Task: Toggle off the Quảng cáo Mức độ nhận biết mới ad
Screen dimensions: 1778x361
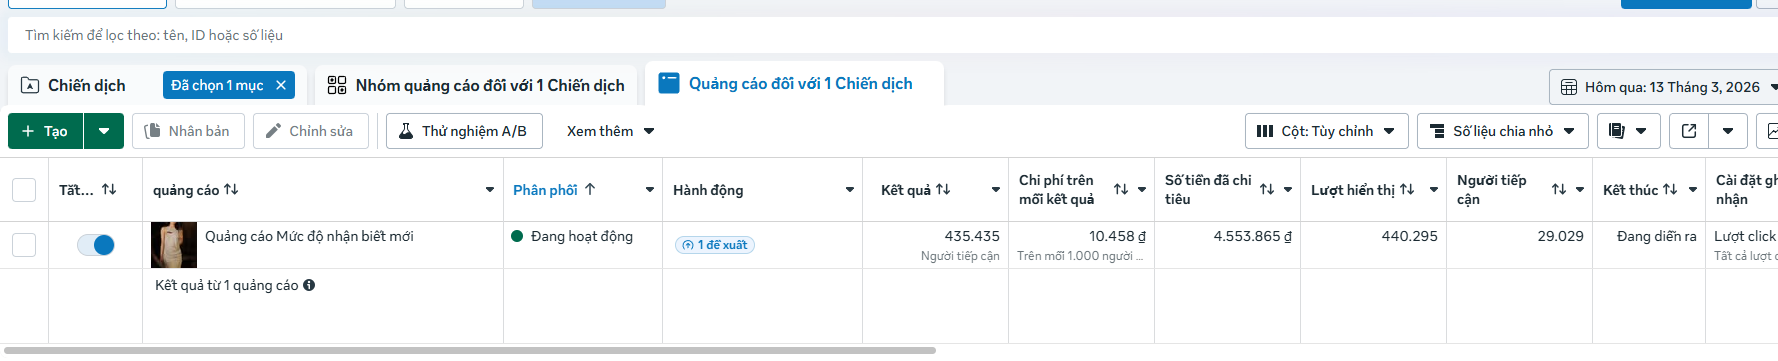Action: [96, 245]
